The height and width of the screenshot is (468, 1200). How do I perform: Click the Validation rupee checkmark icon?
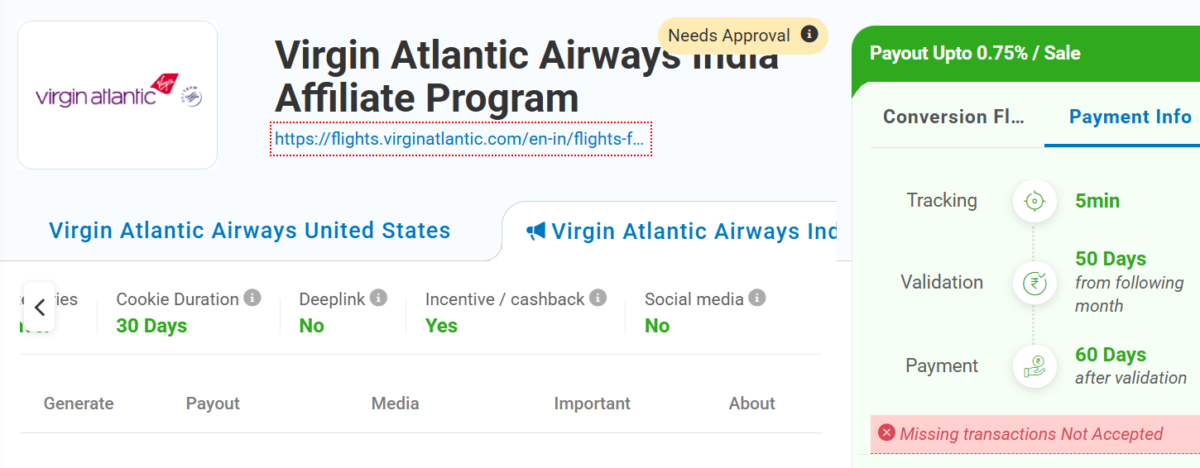[1034, 283]
